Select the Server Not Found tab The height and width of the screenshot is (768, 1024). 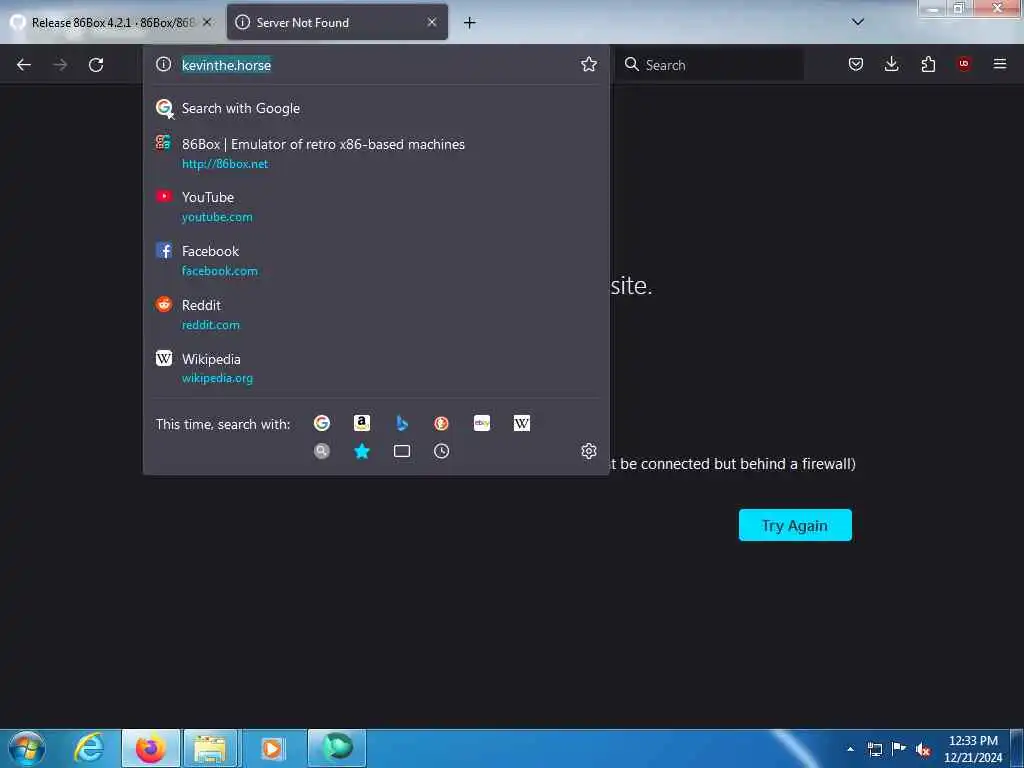(x=337, y=22)
